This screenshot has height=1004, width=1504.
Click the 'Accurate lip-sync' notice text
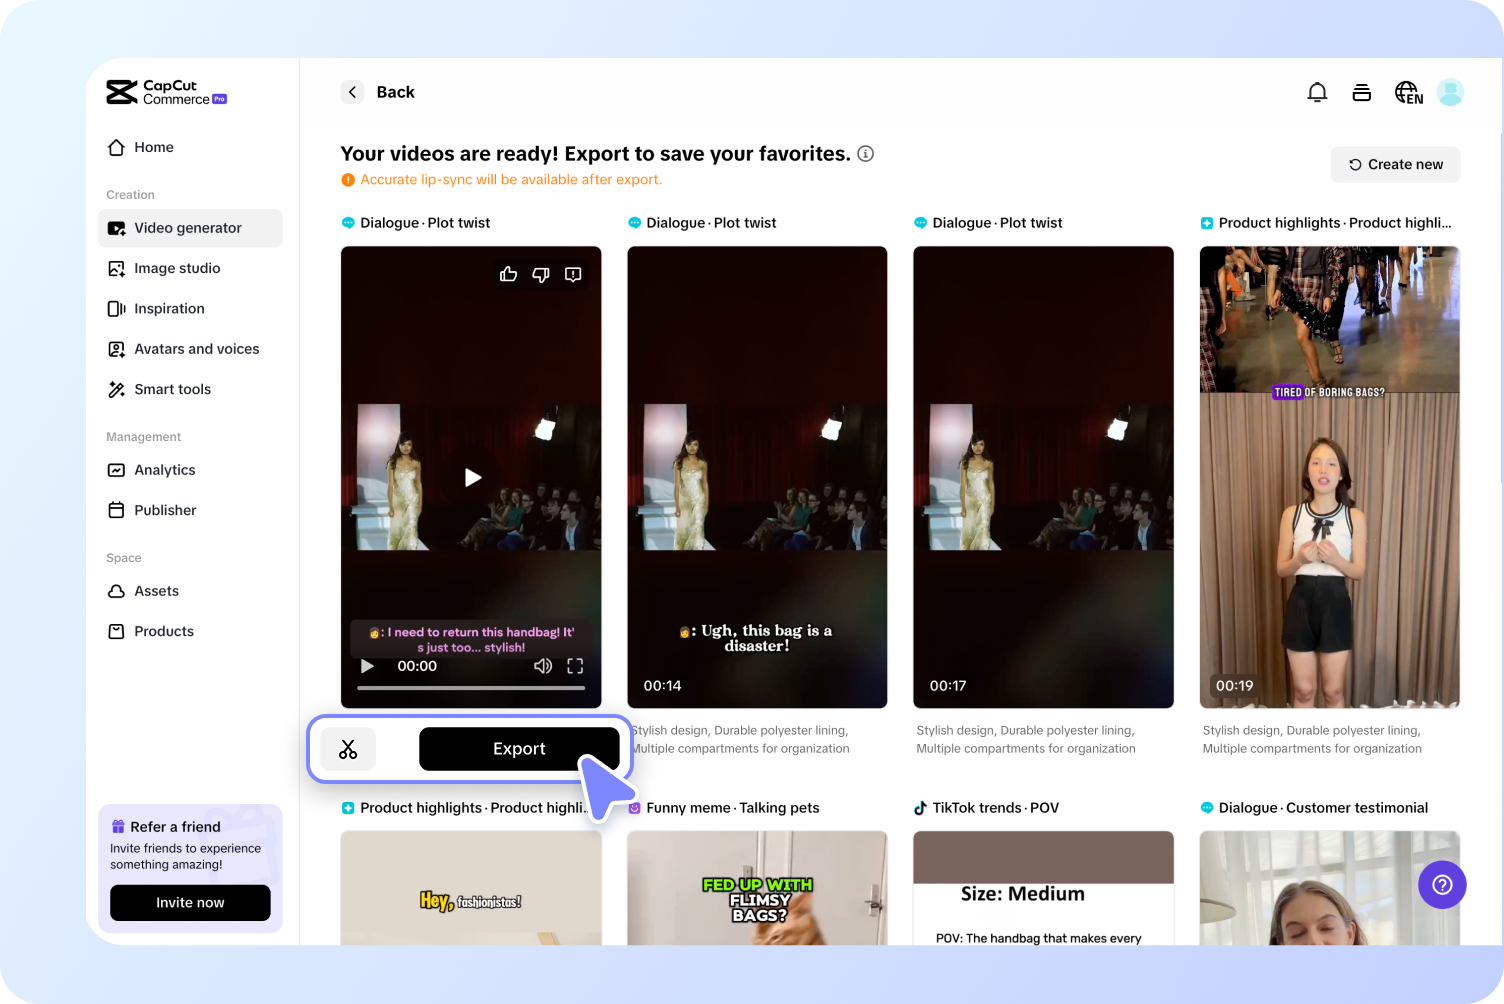511,180
